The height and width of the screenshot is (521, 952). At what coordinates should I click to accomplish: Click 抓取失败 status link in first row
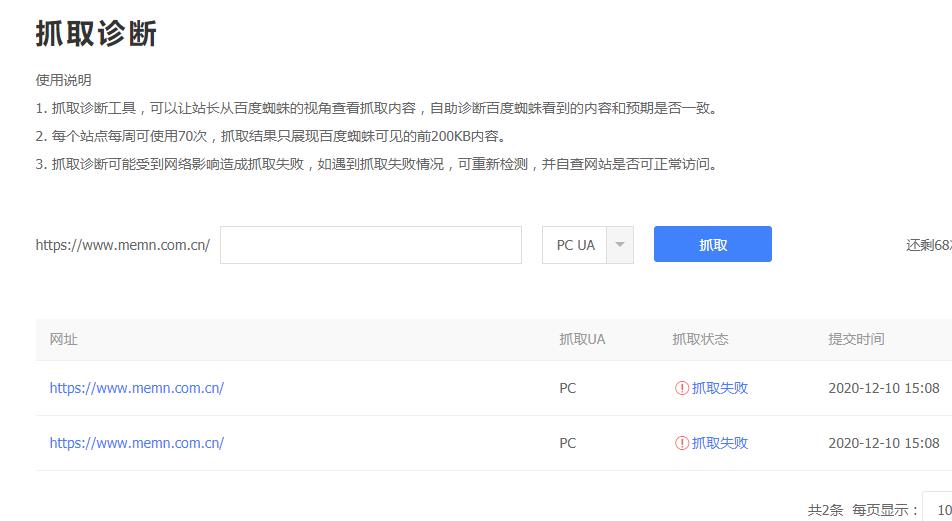click(719, 388)
